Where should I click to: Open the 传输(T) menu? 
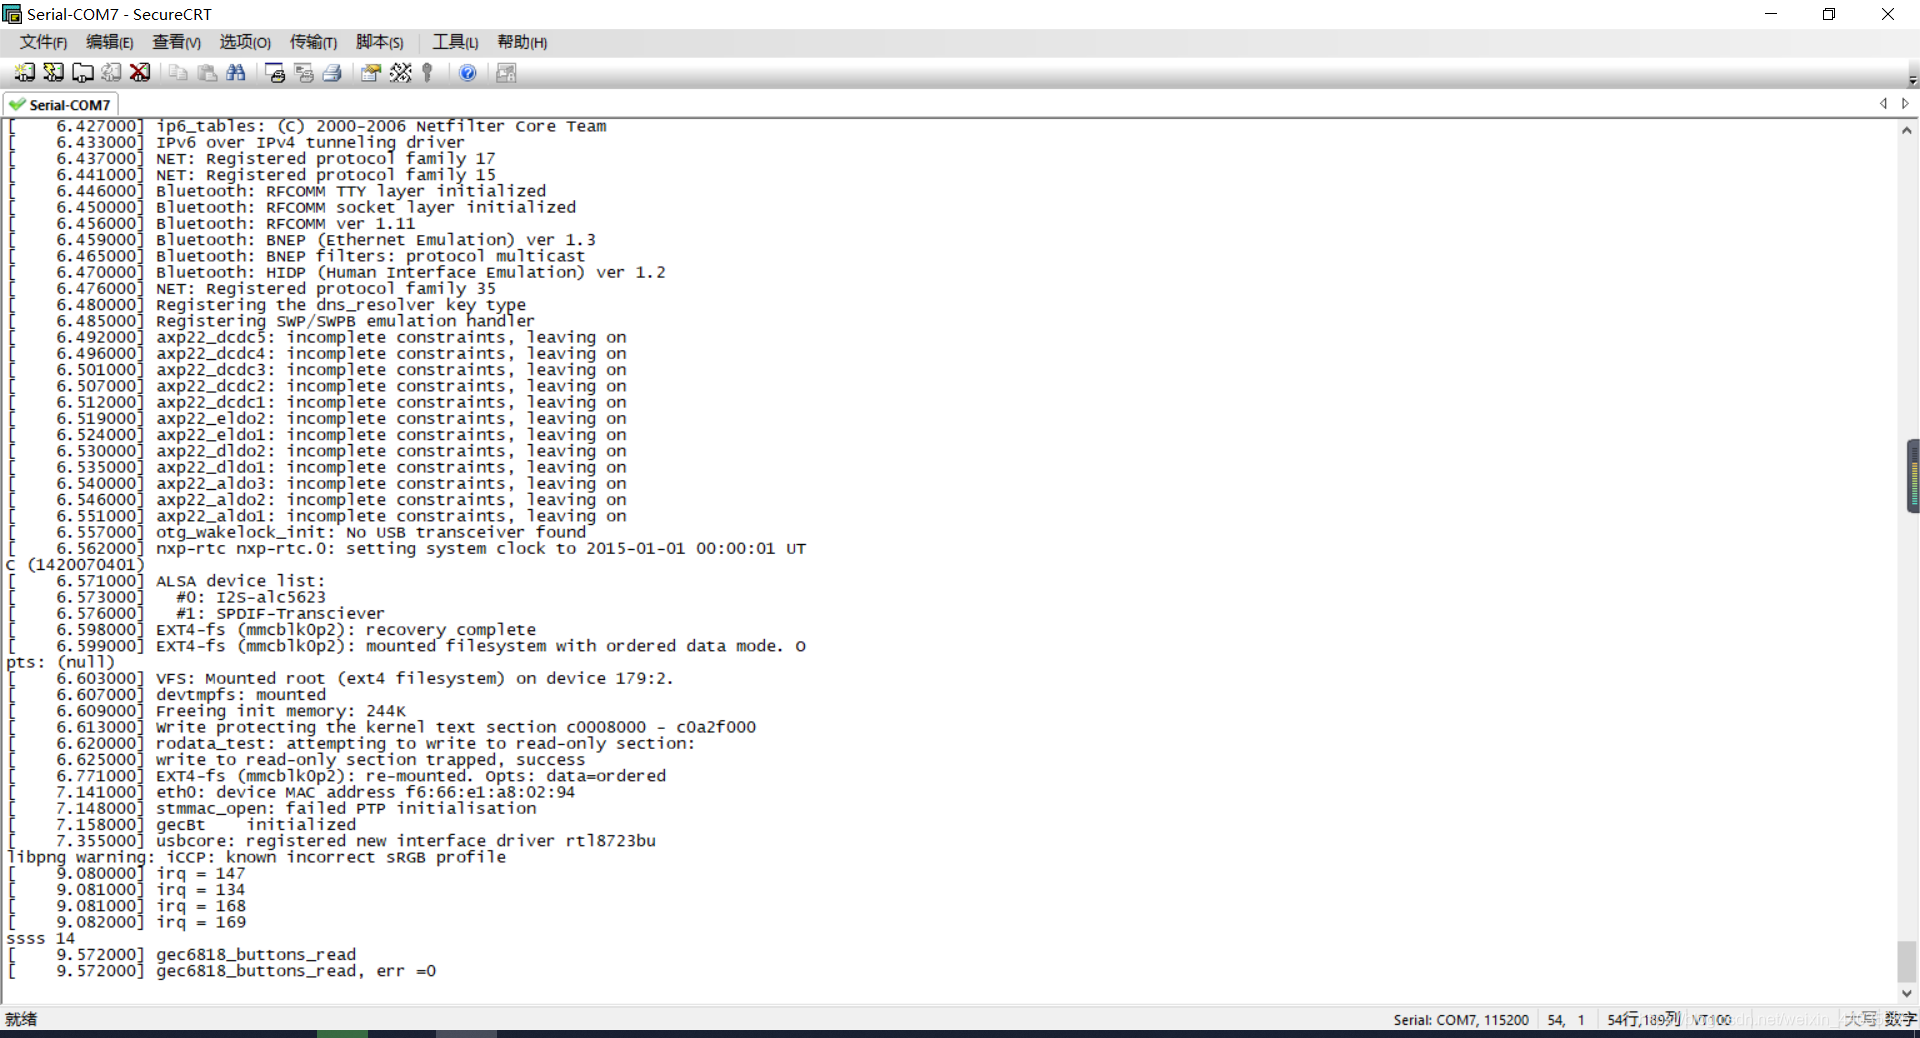point(313,42)
